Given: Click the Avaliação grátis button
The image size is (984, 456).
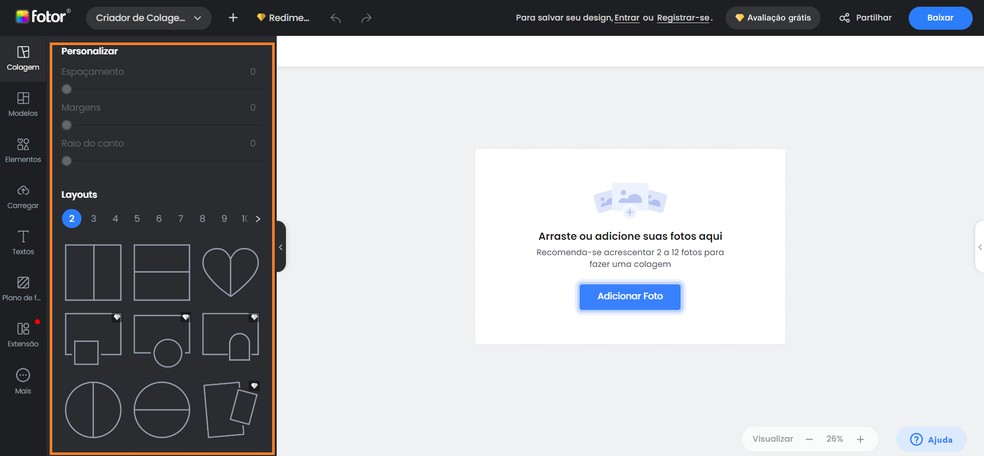Looking at the screenshot, I should coord(773,18).
